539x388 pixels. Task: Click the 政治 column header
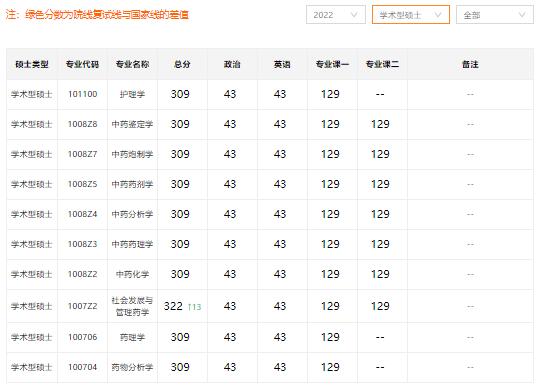point(232,64)
